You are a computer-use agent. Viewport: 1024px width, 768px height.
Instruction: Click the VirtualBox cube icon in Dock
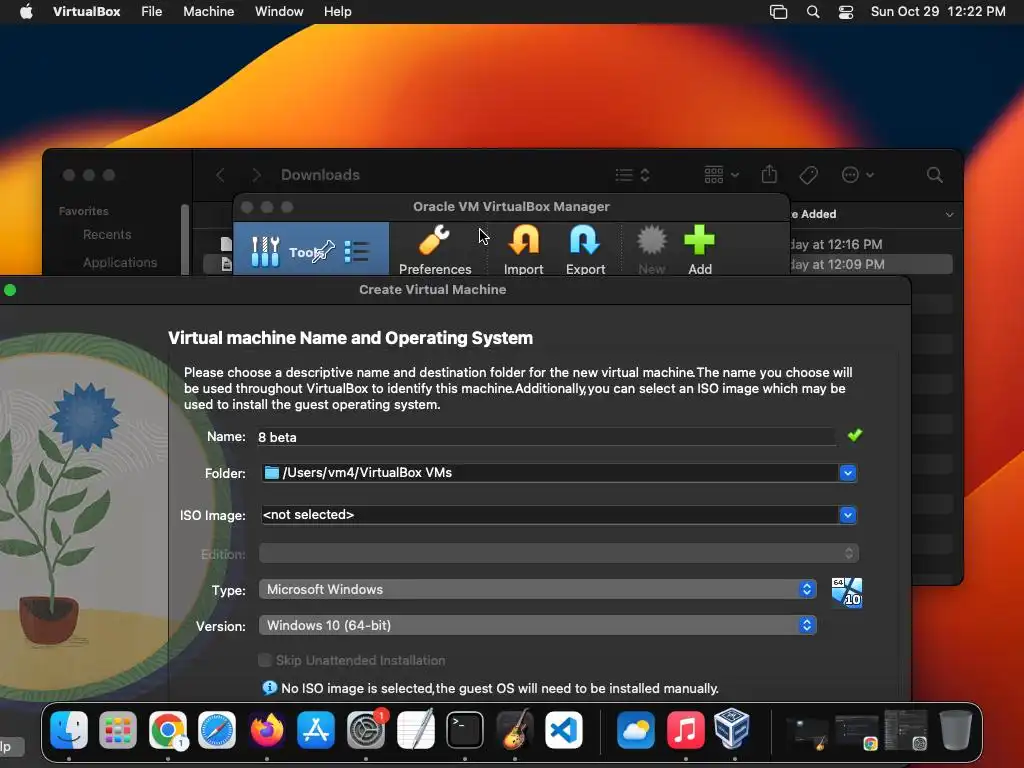click(732, 728)
